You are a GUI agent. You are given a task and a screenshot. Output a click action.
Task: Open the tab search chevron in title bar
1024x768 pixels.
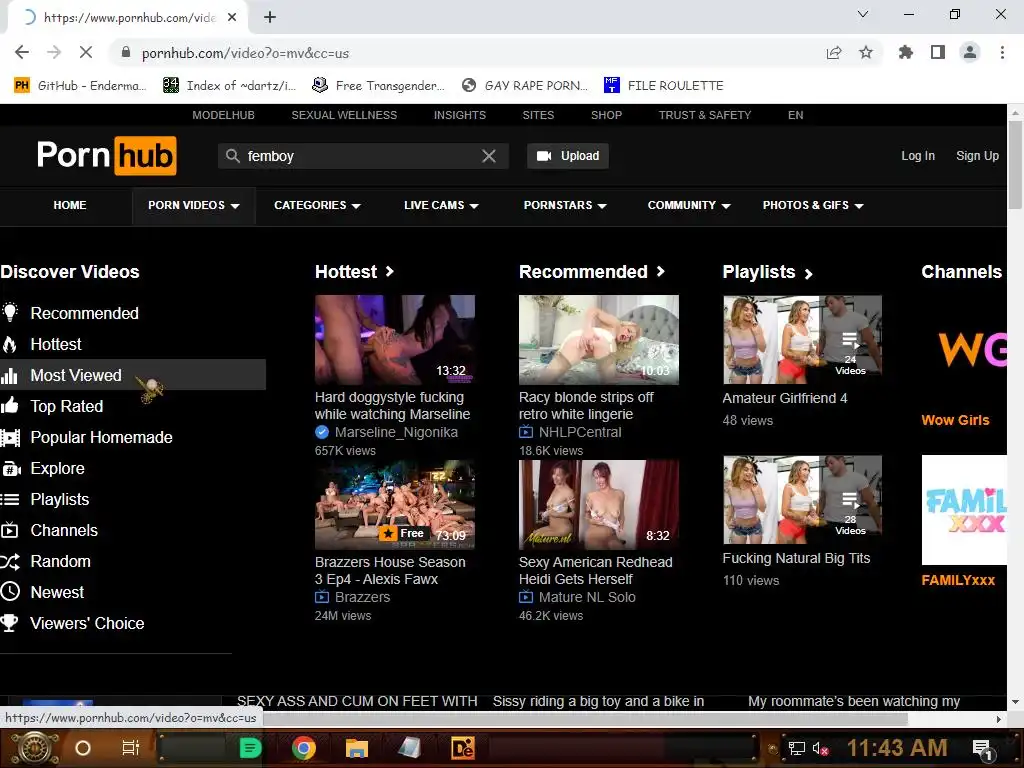pos(863,14)
